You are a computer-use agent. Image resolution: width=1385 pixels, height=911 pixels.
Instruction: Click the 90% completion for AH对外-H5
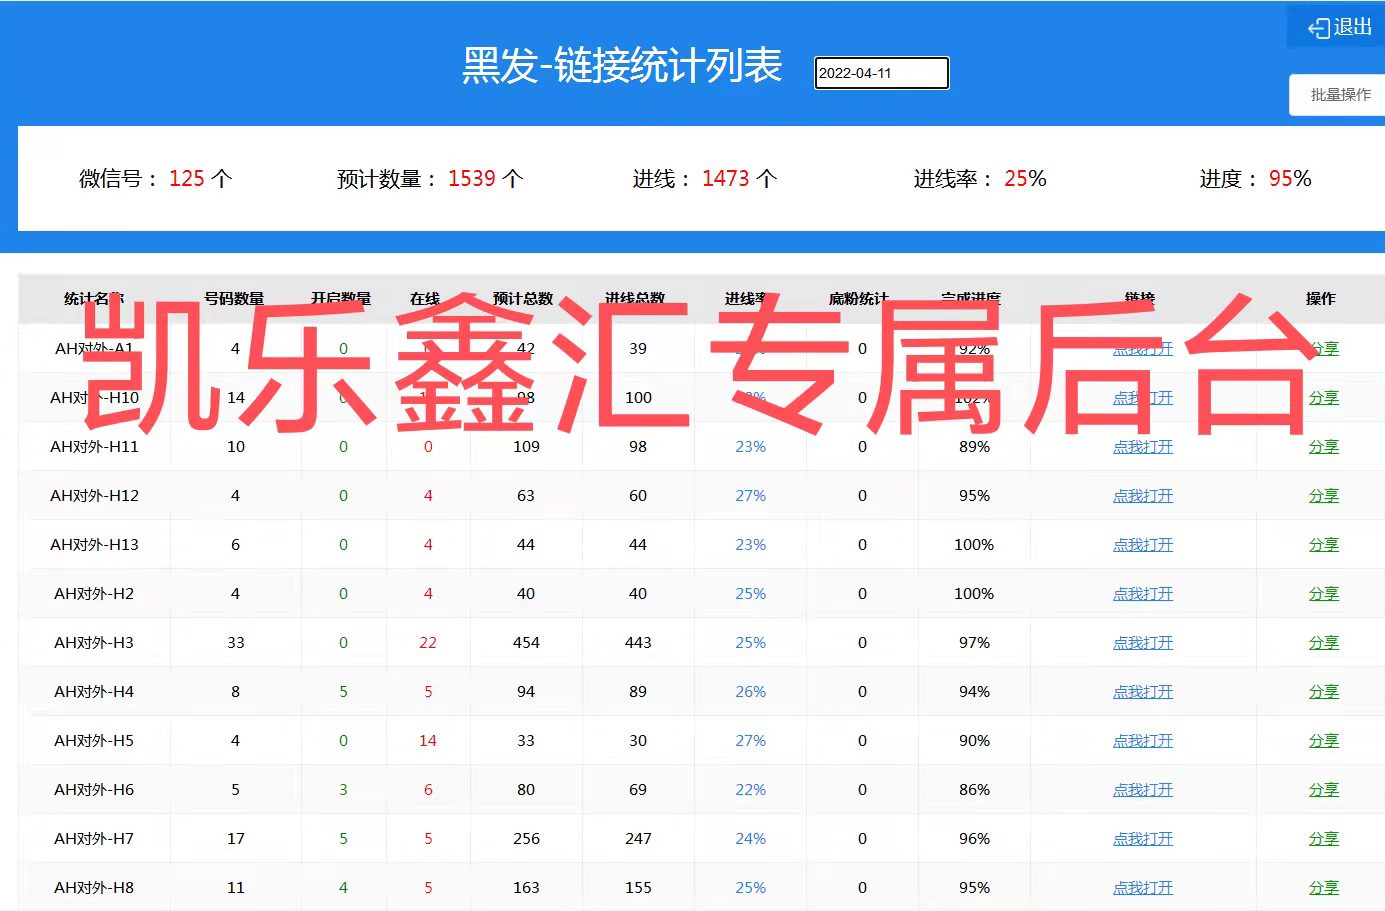tap(974, 741)
